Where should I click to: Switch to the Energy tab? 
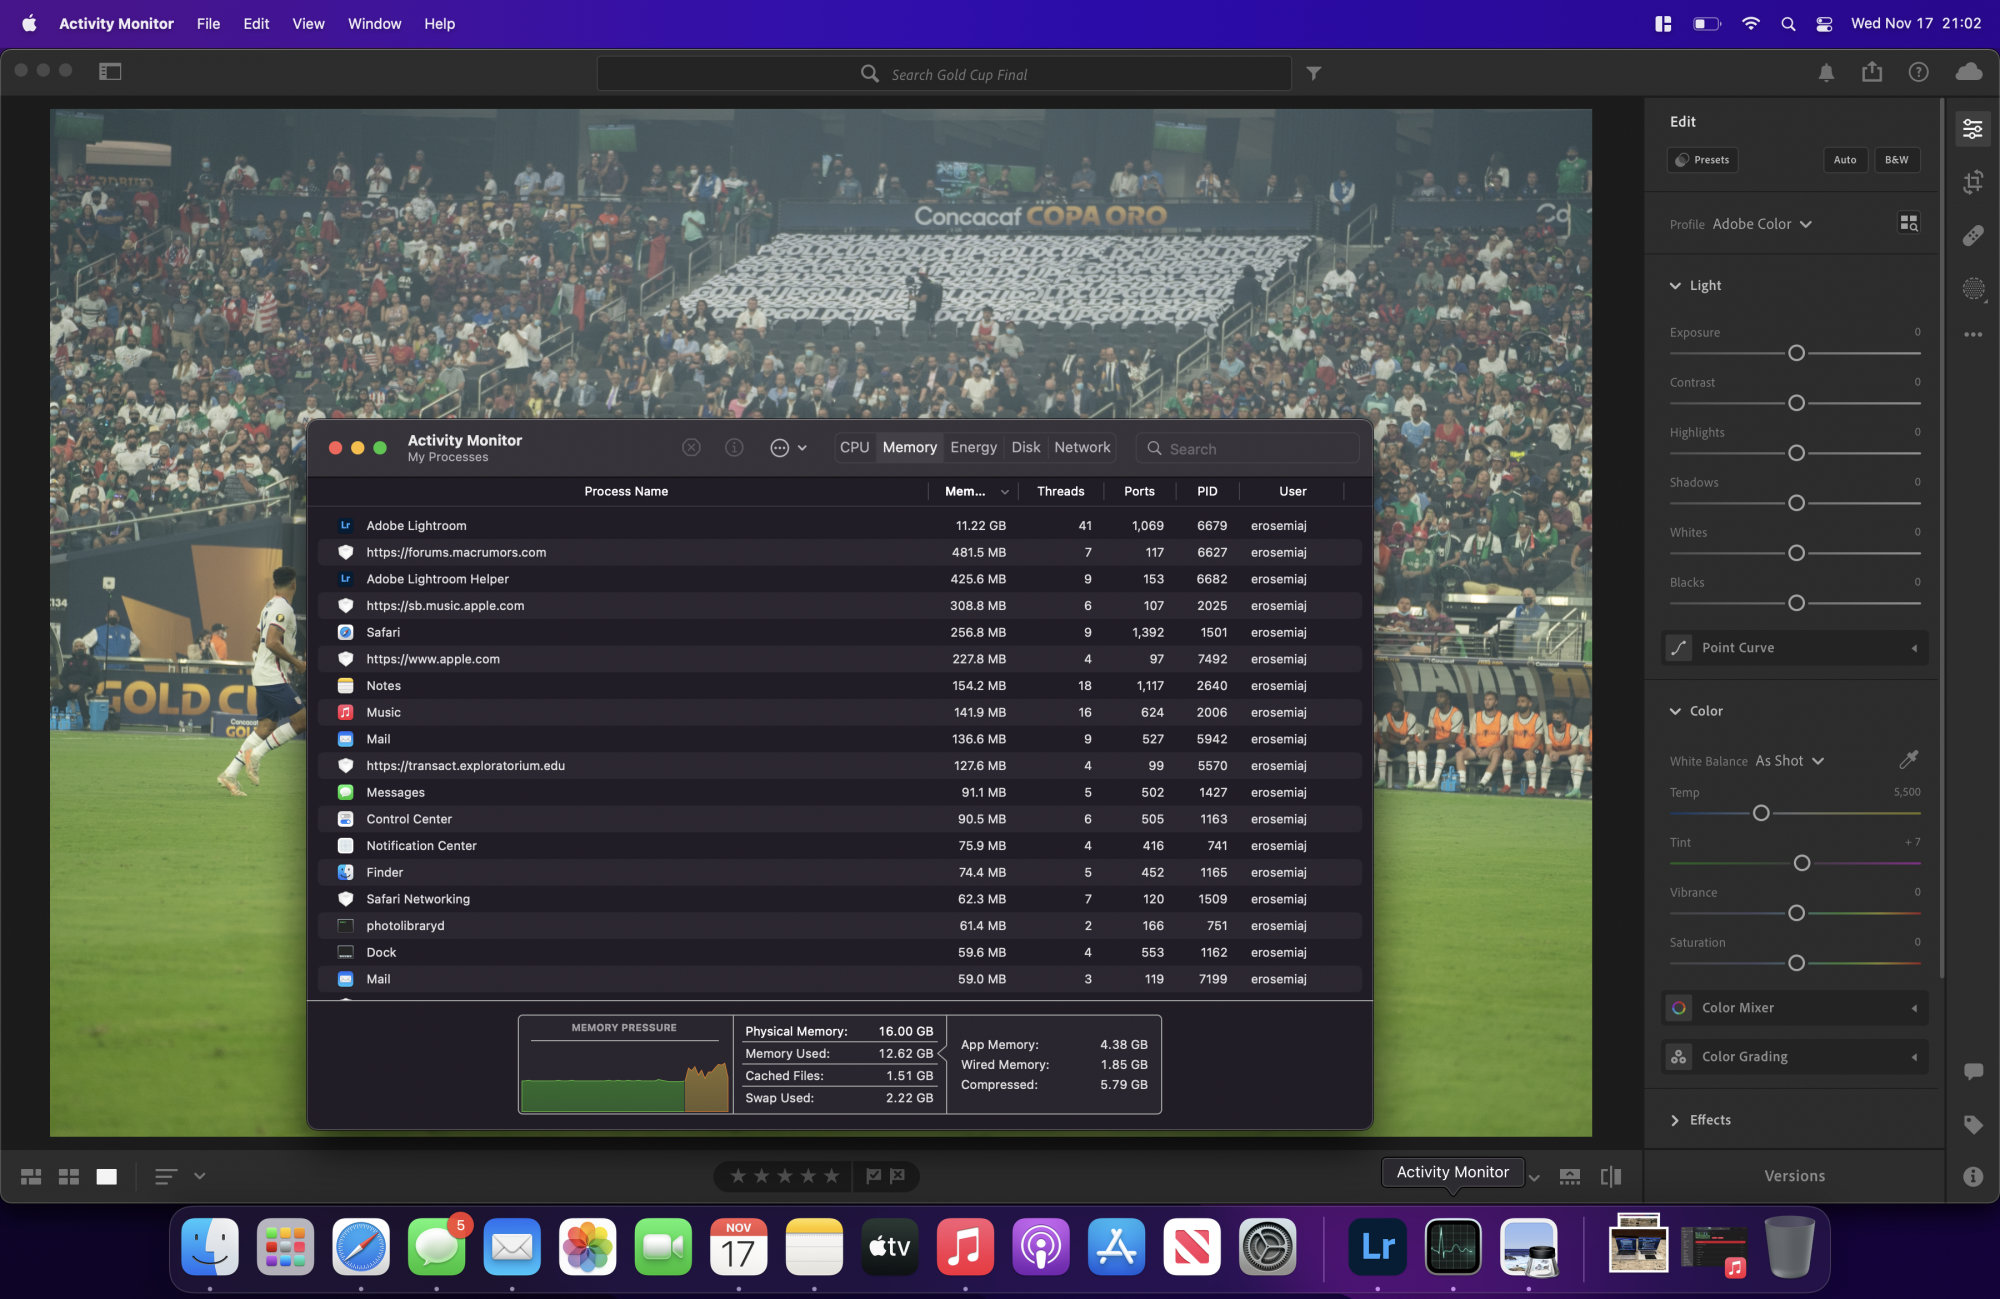tap(973, 448)
